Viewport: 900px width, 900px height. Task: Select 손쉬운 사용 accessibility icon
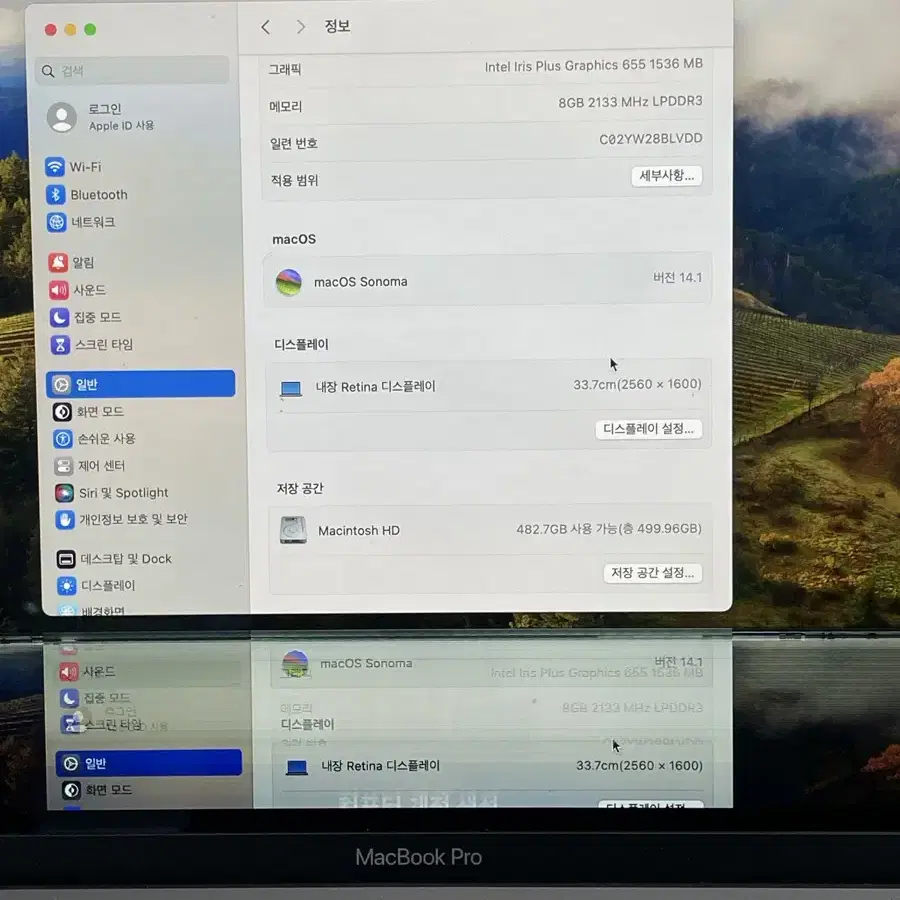tap(63, 439)
